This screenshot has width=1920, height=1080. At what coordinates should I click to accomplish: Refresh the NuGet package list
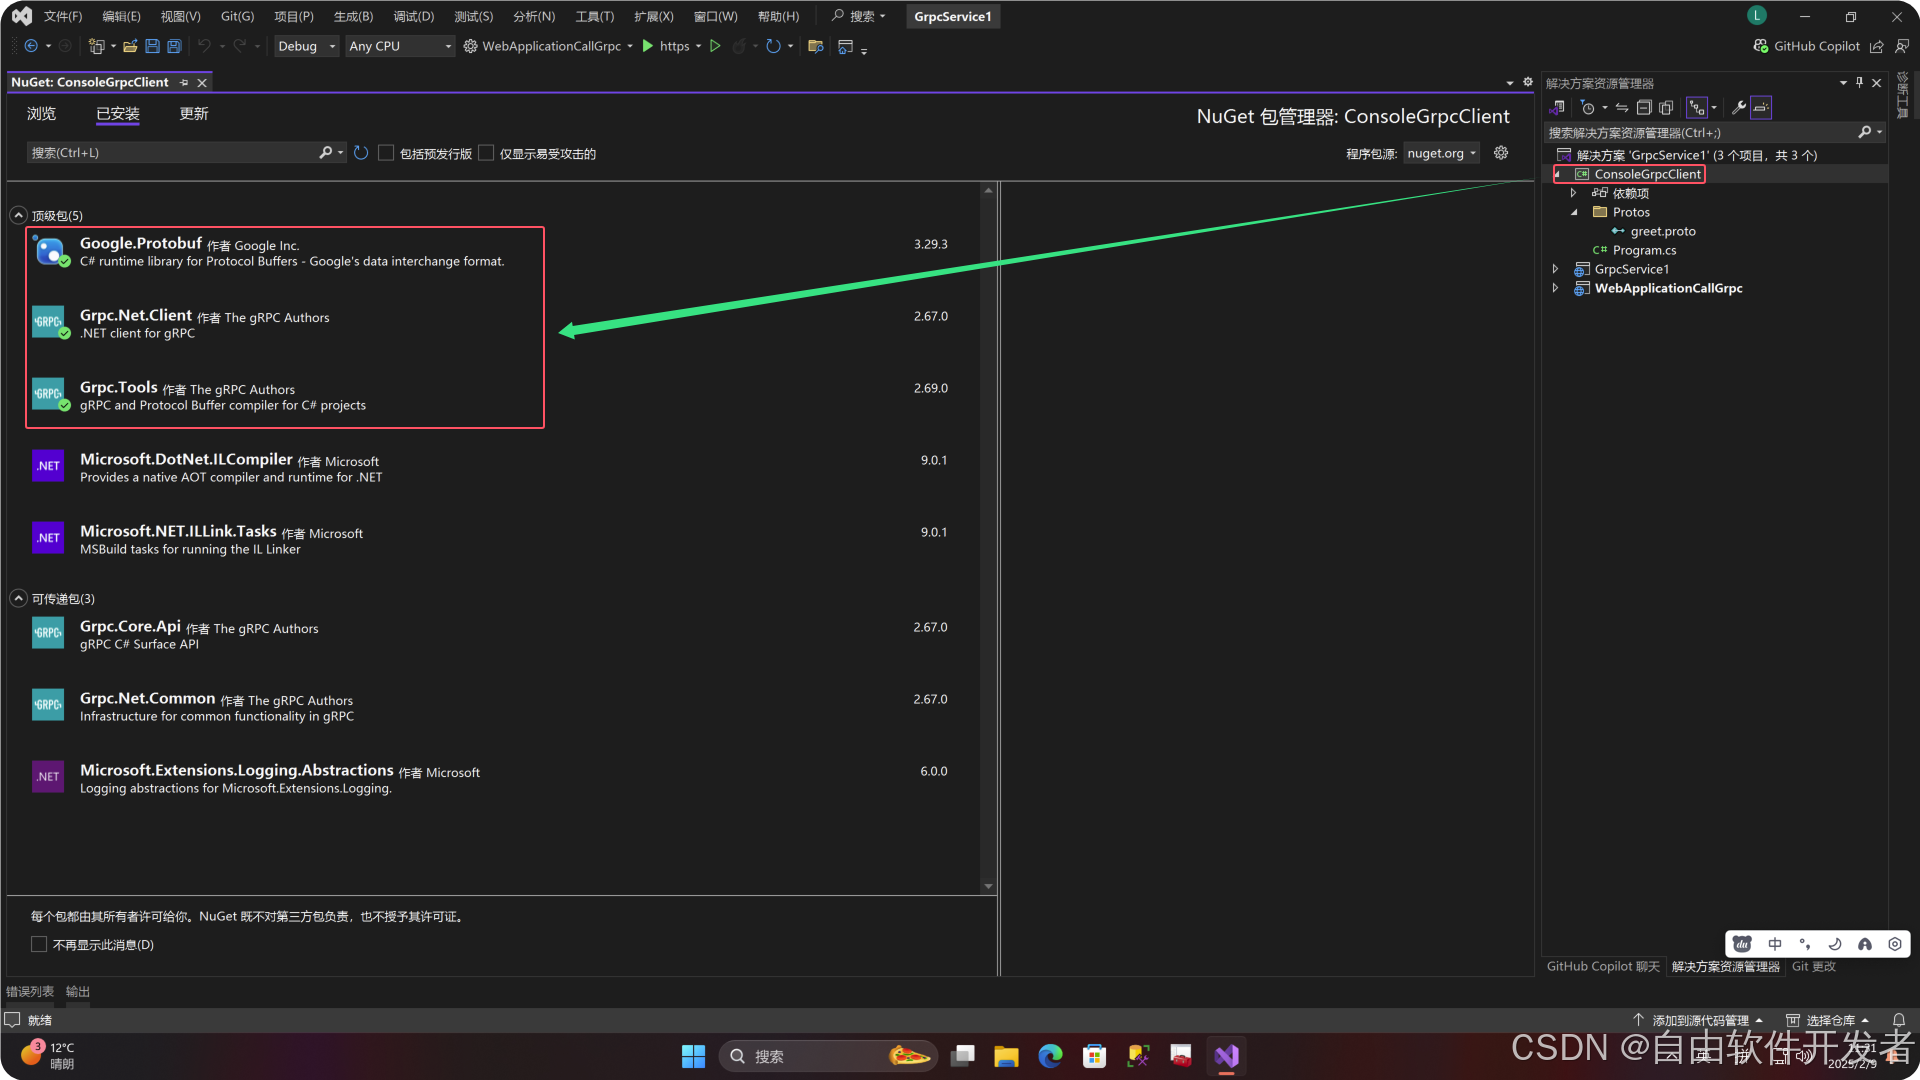361,153
